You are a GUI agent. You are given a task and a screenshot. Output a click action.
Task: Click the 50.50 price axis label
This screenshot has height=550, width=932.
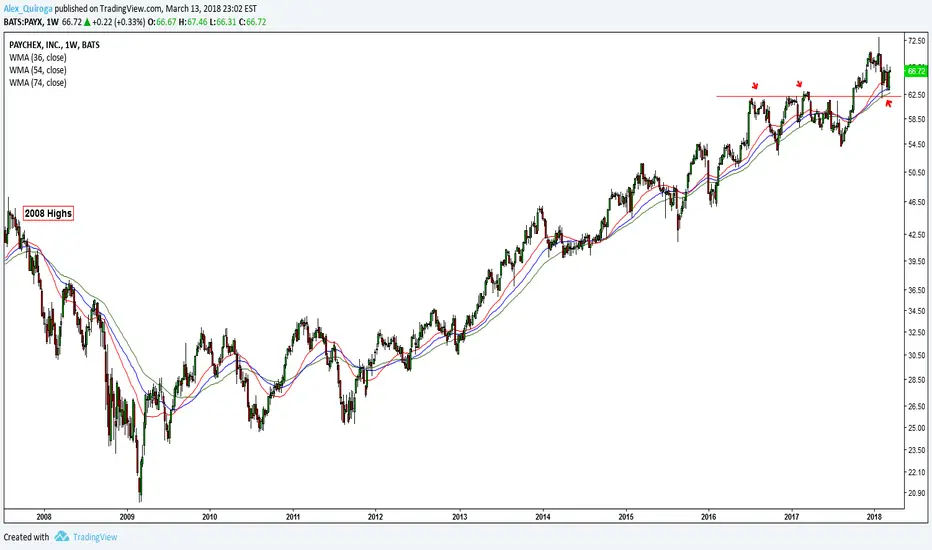click(x=917, y=172)
